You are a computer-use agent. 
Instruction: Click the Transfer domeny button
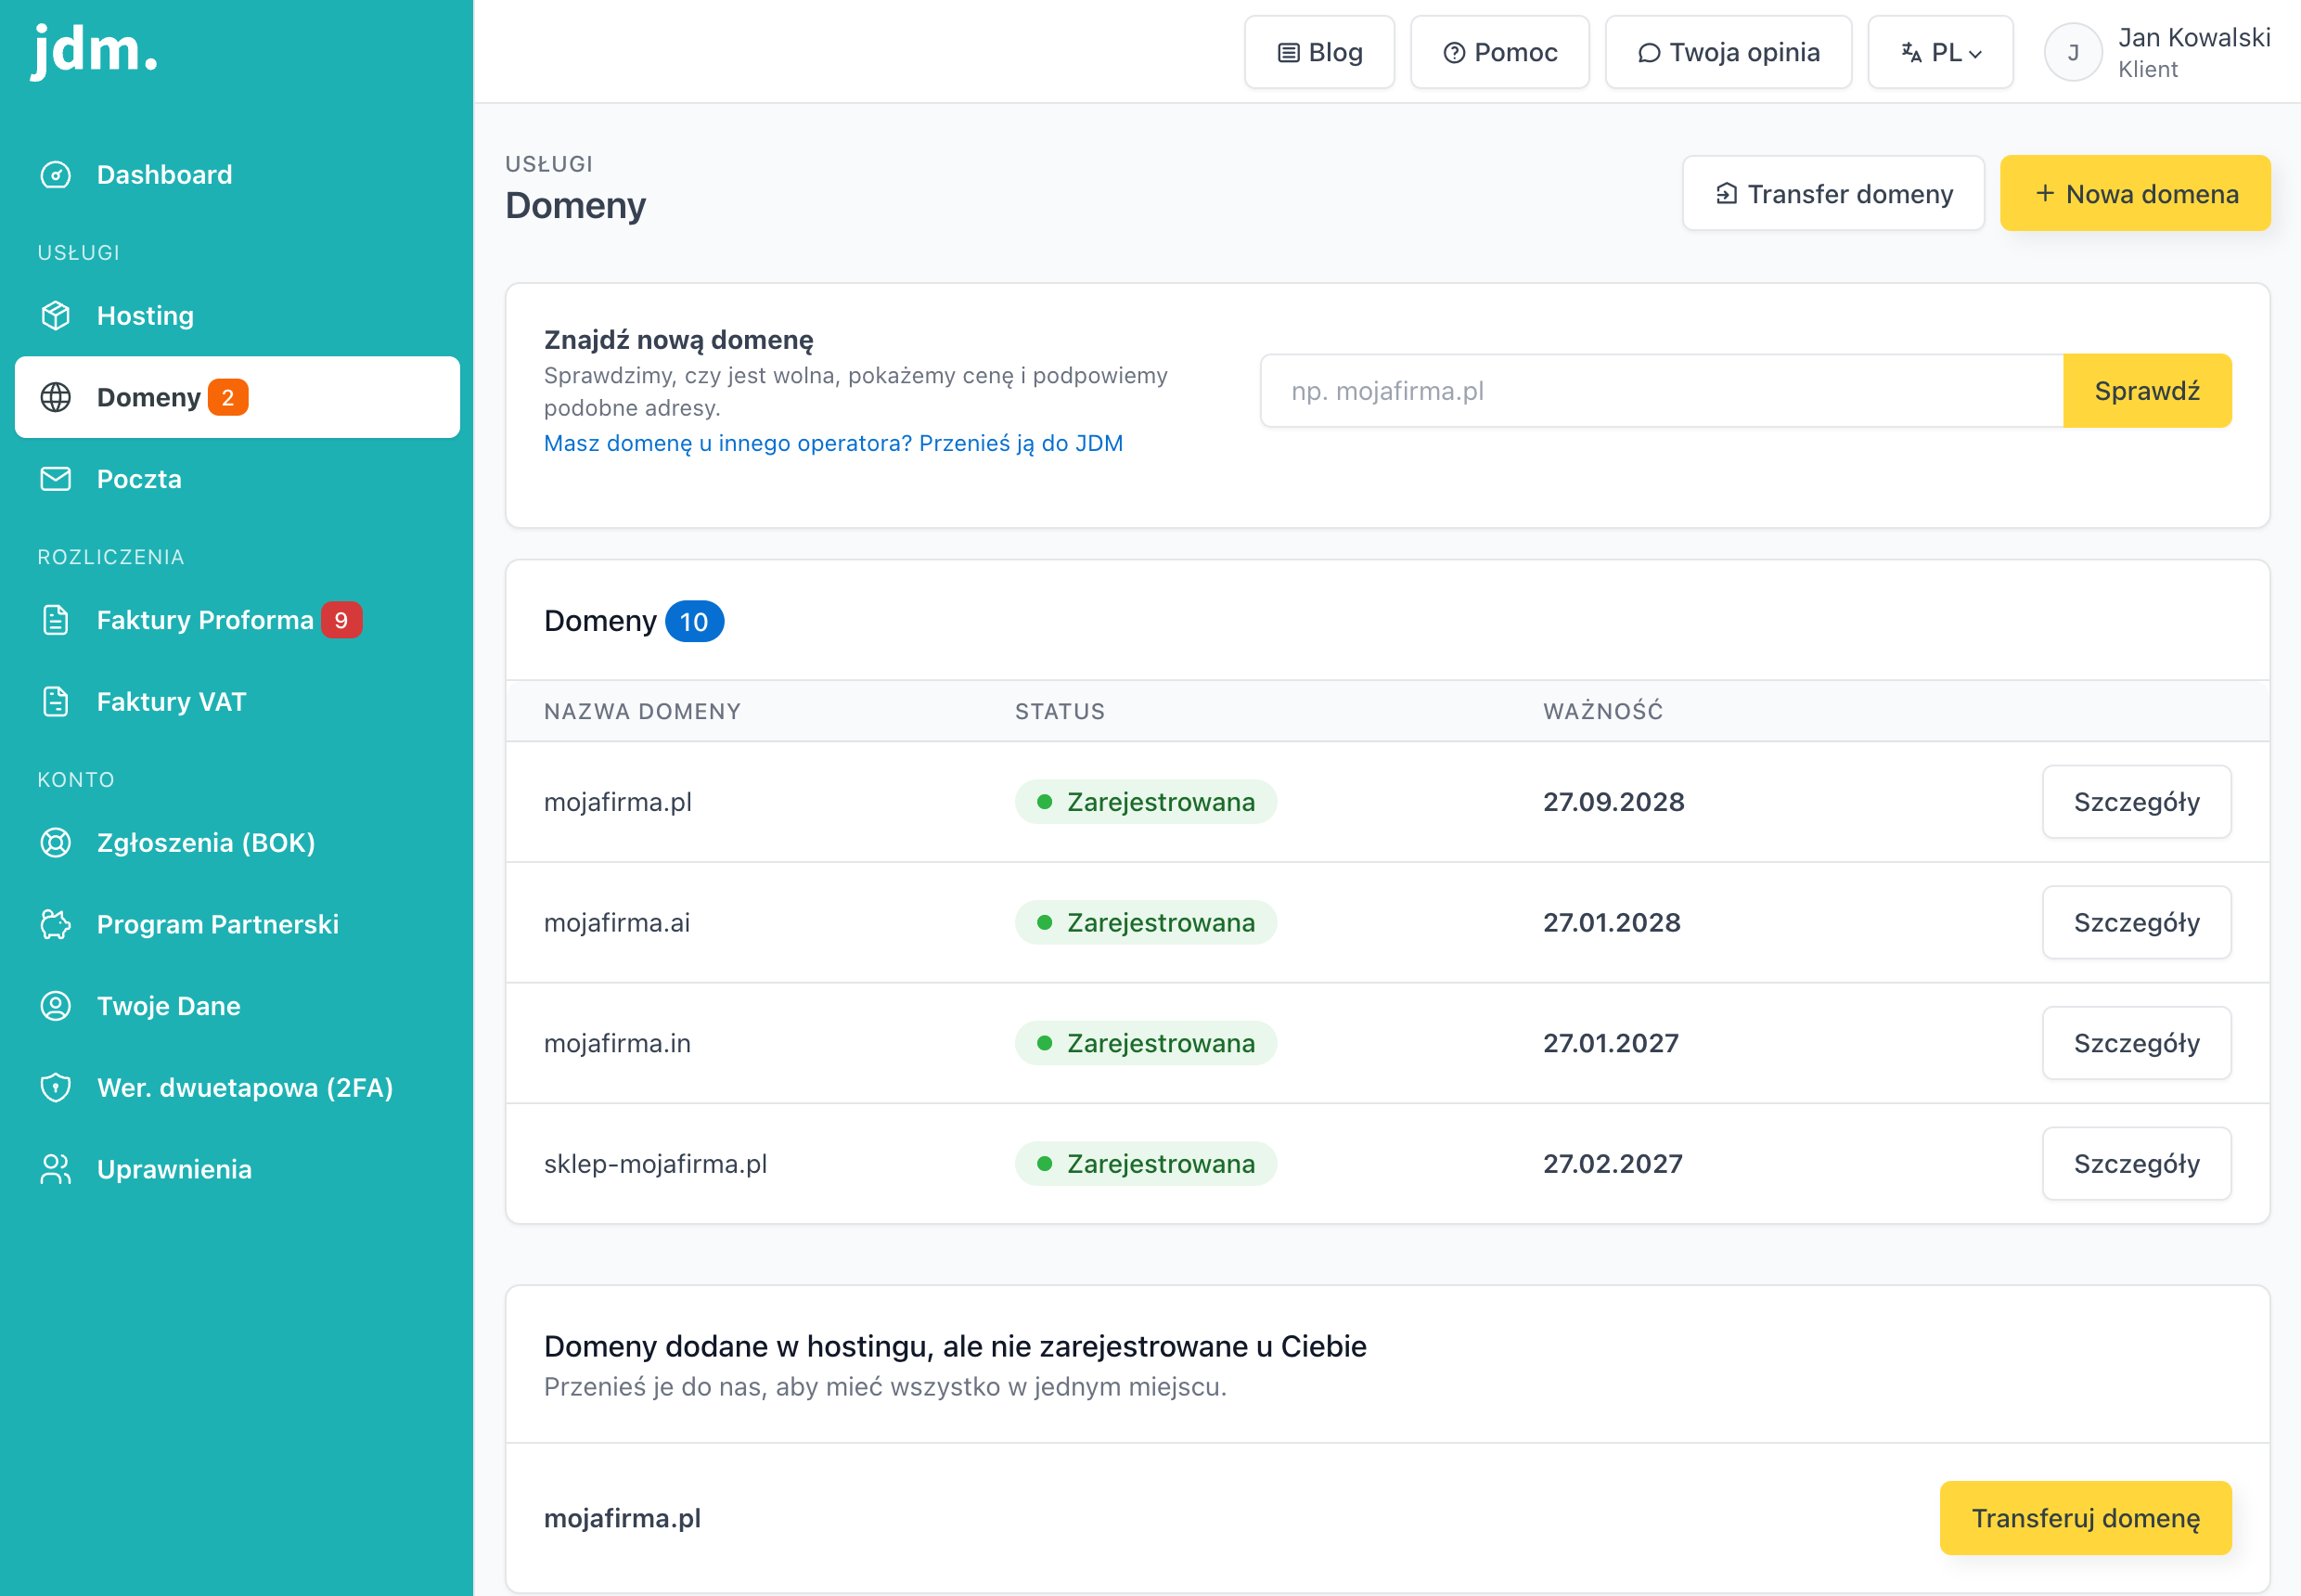pyautogui.click(x=1833, y=193)
